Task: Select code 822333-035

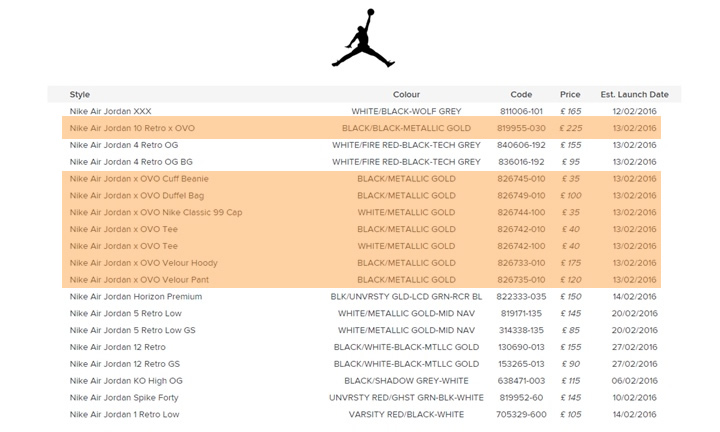Action: pos(521,297)
